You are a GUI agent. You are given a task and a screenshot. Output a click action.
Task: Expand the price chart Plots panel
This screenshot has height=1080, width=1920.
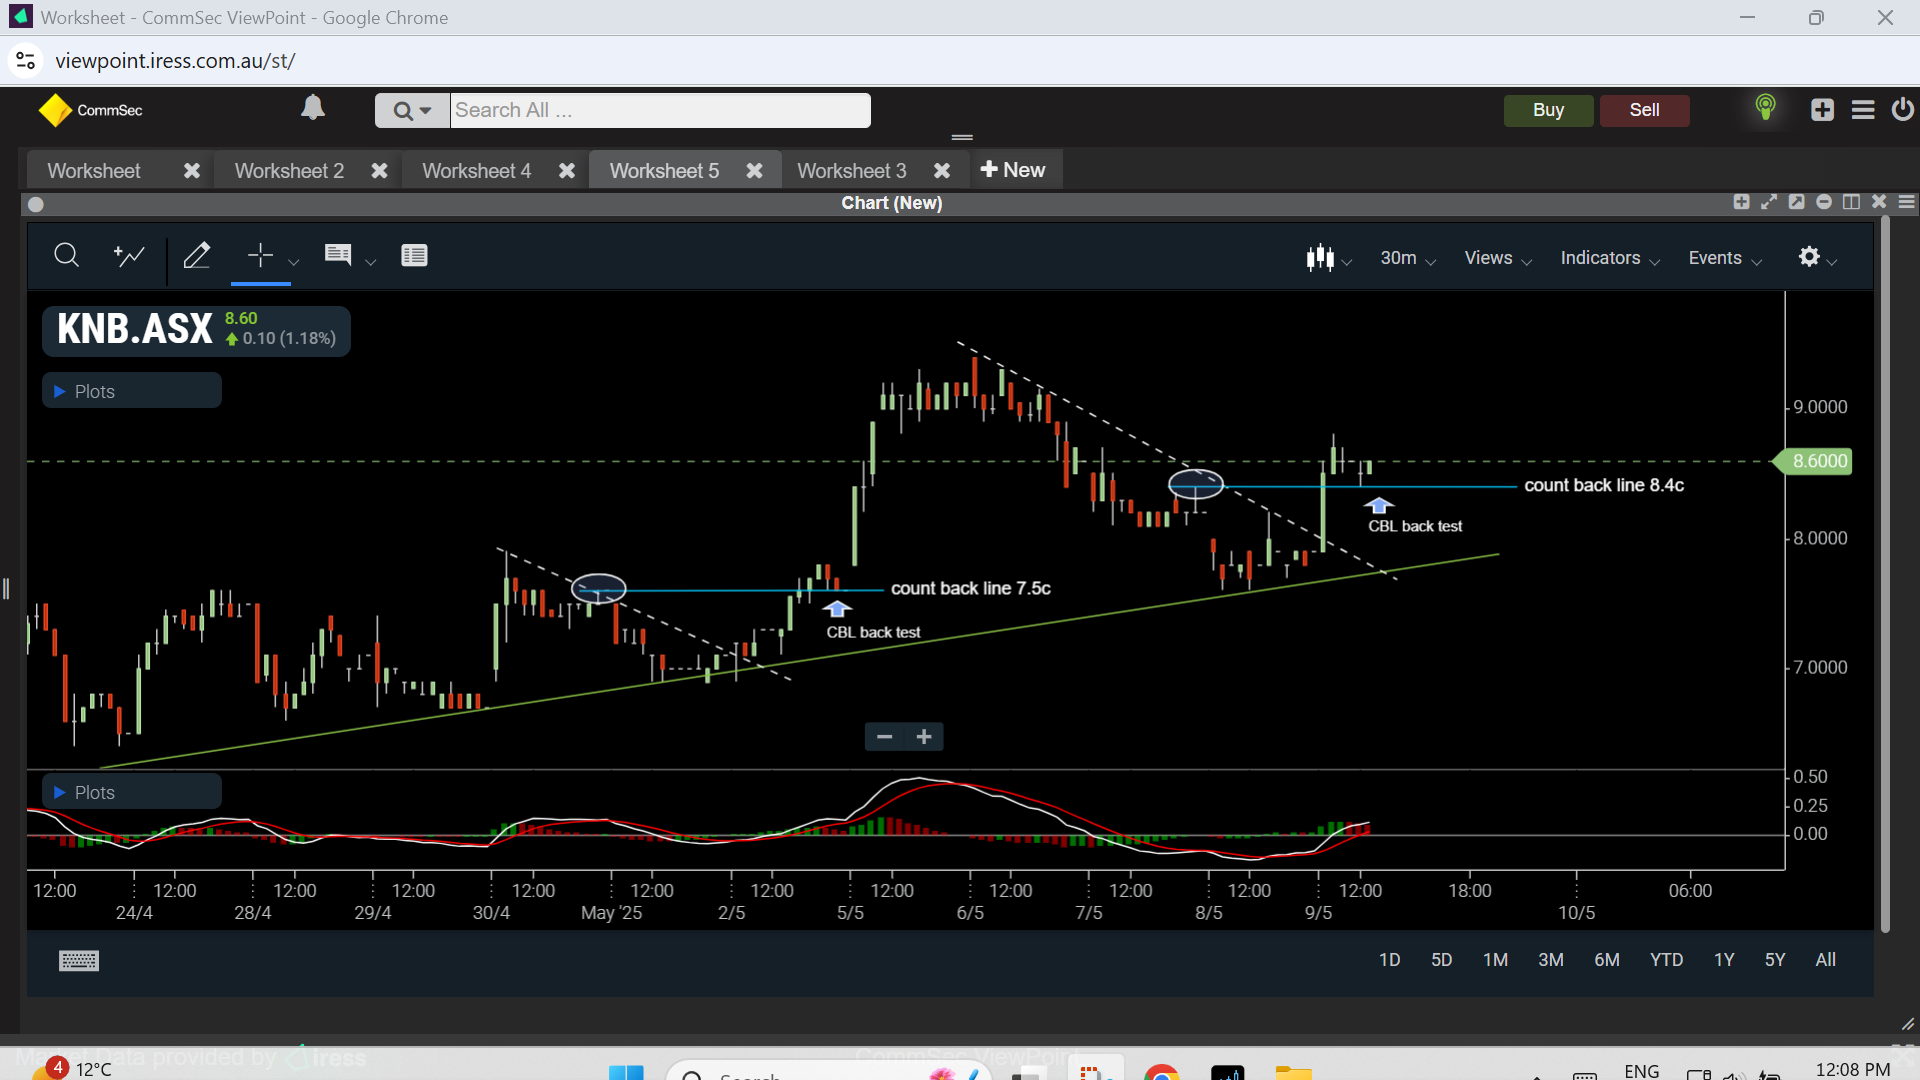131,391
